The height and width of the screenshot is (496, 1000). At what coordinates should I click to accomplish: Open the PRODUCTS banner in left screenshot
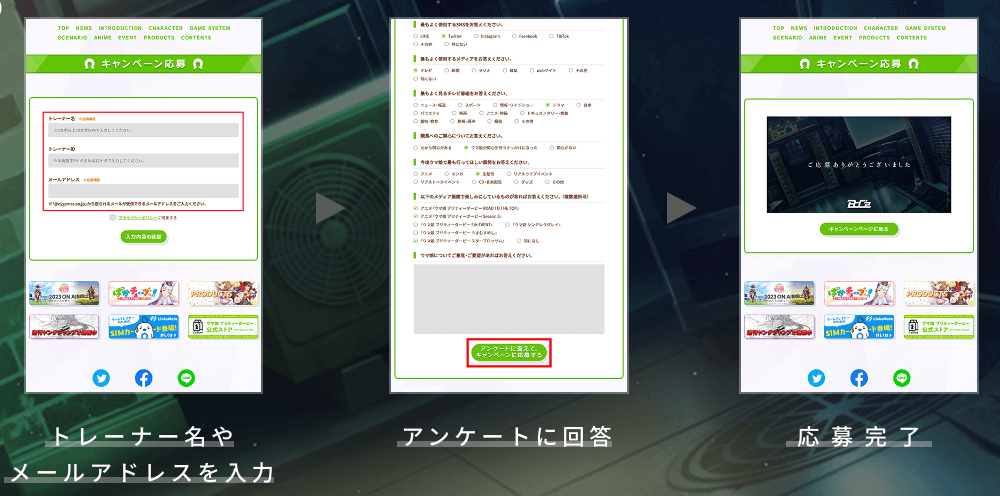(224, 293)
